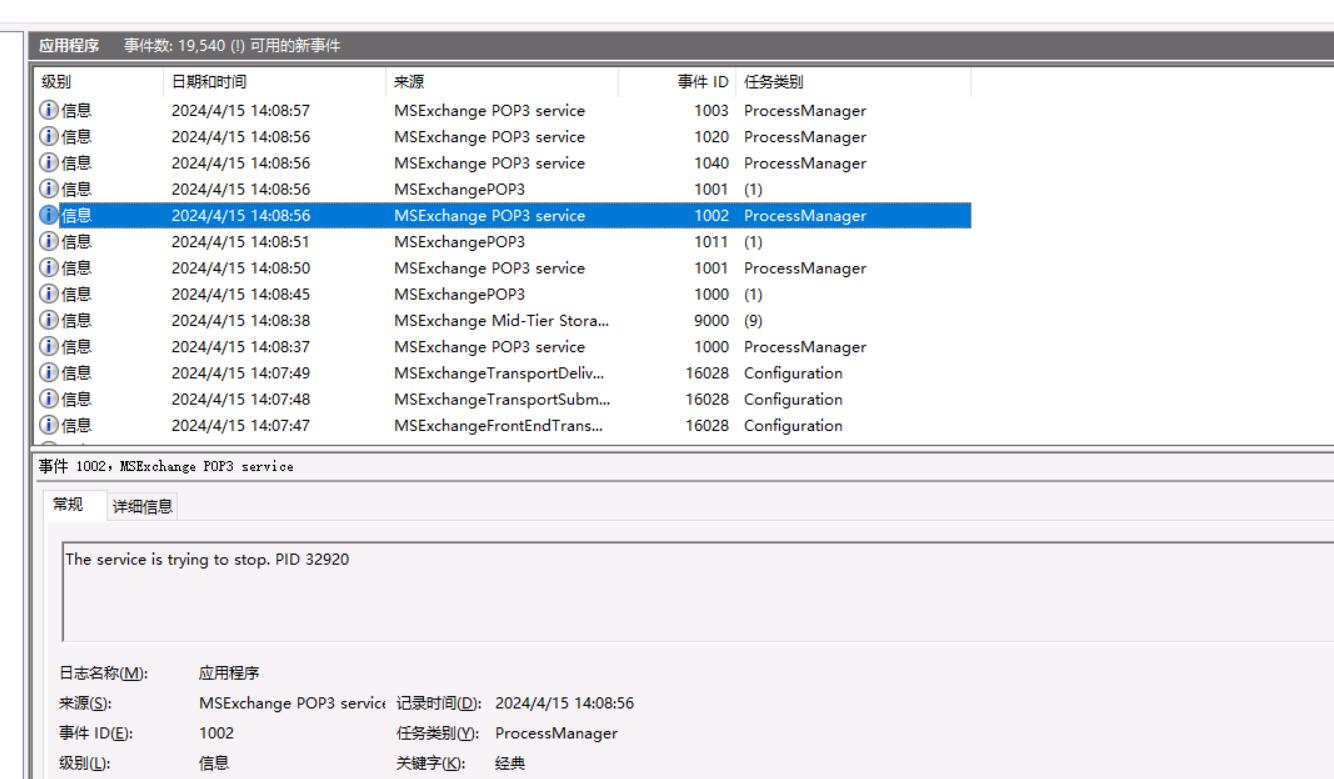Select MSExchangeTransportSubm... source cell
The height and width of the screenshot is (779, 1334).
[503, 400]
